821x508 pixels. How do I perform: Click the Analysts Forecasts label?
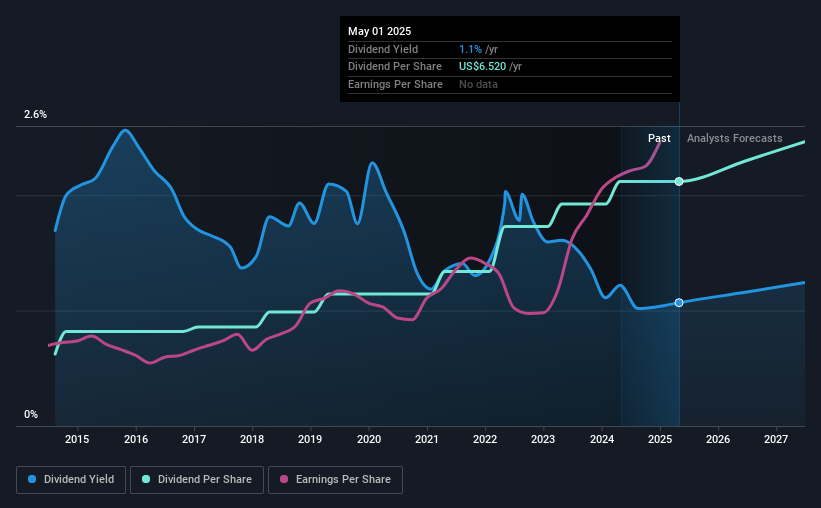(x=735, y=138)
